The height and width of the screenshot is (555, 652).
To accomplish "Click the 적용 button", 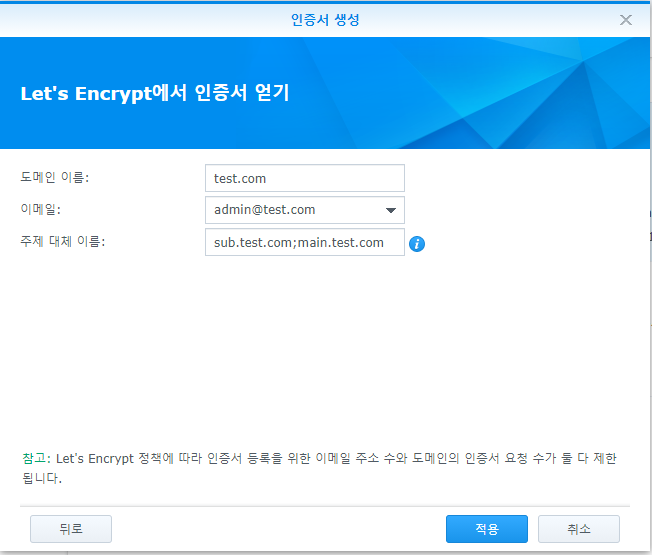I will (x=487, y=529).
